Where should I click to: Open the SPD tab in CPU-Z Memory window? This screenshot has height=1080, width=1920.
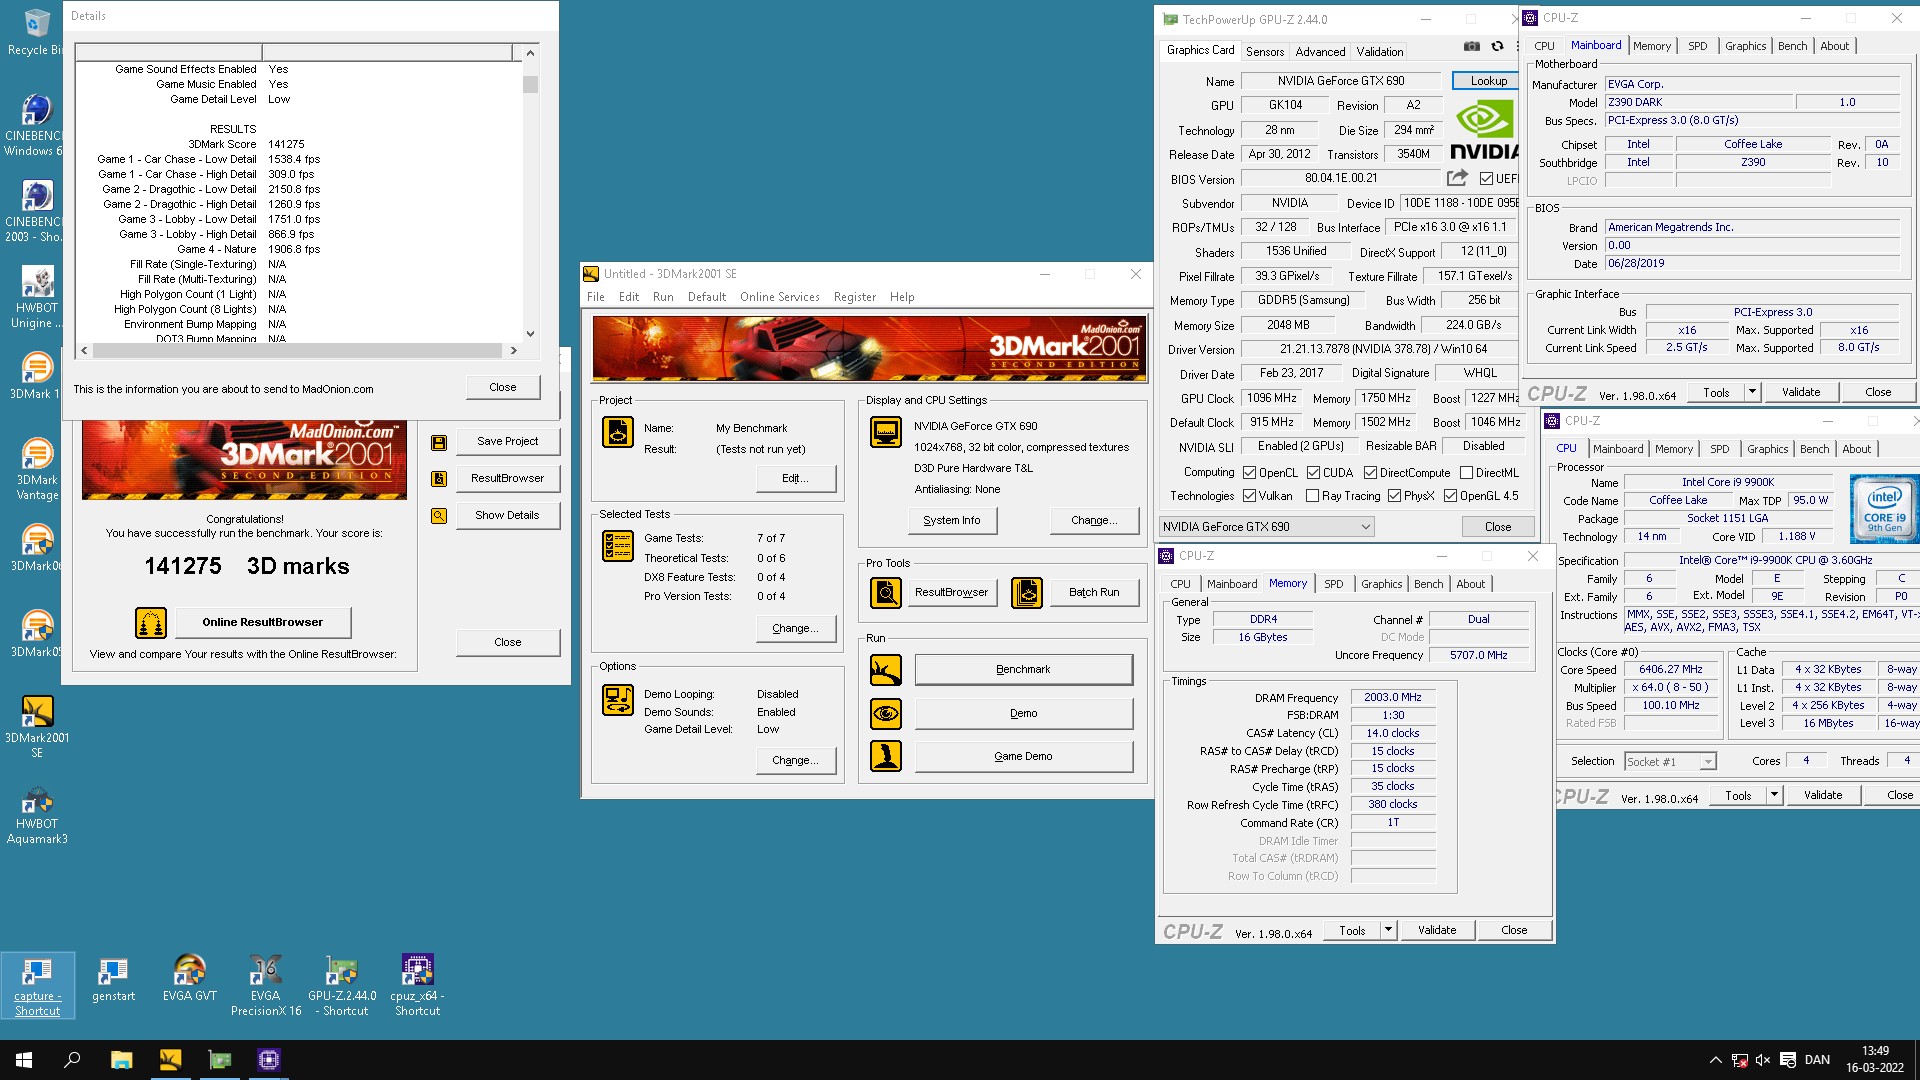tap(1334, 584)
